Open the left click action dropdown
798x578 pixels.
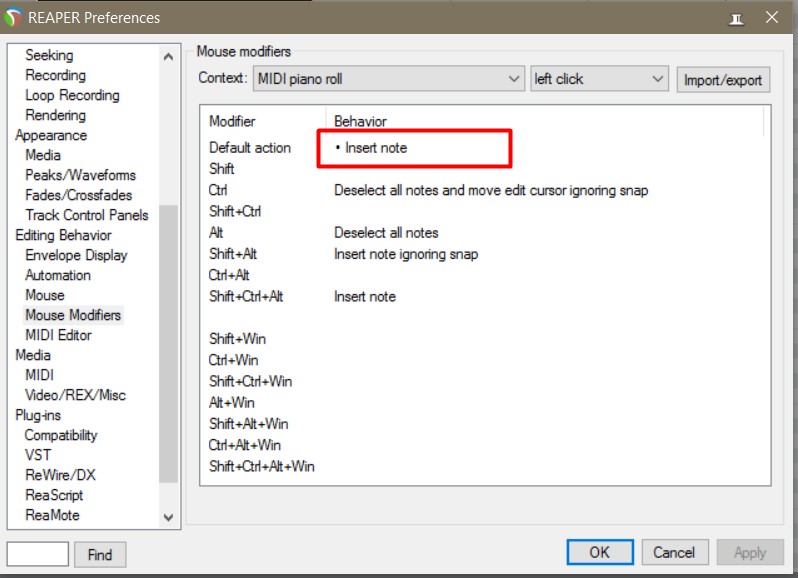[x=599, y=79]
